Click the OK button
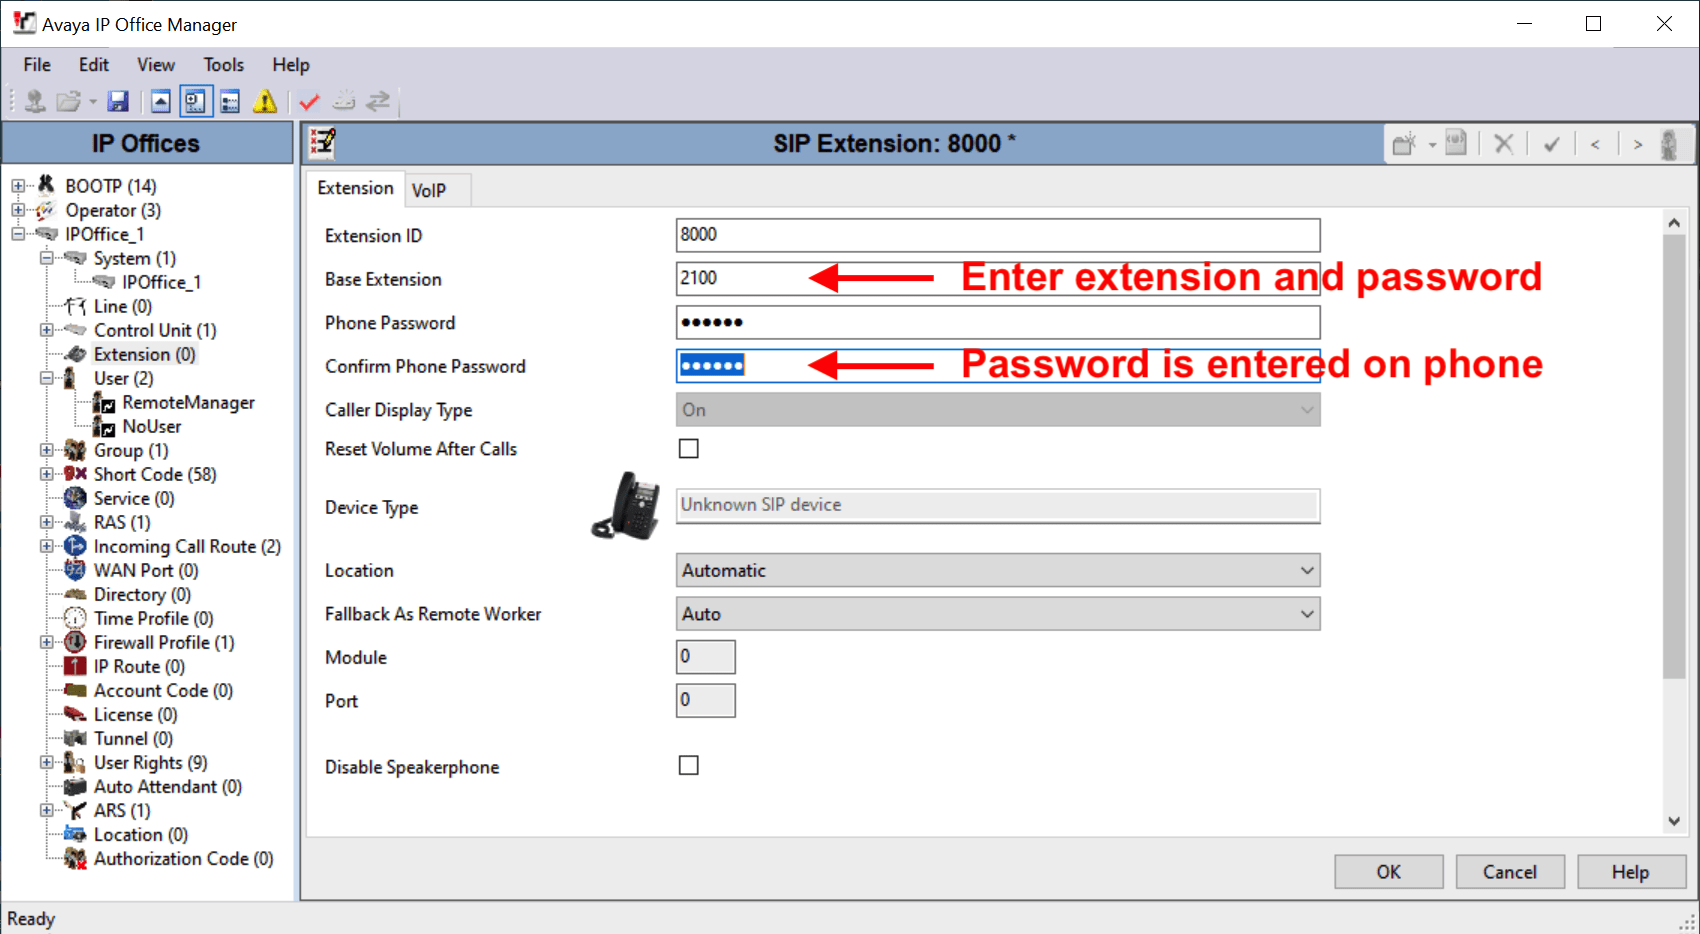Viewport: 1700px width, 934px height. (x=1389, y=872)
